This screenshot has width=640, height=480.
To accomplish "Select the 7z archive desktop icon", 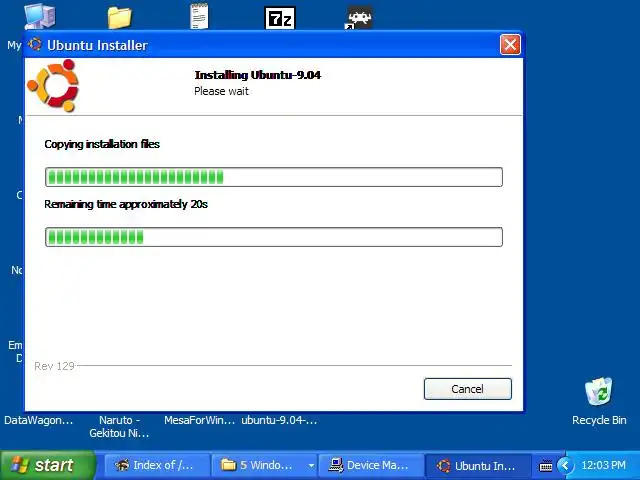I will pyautogui.click(x=280, y=18).
